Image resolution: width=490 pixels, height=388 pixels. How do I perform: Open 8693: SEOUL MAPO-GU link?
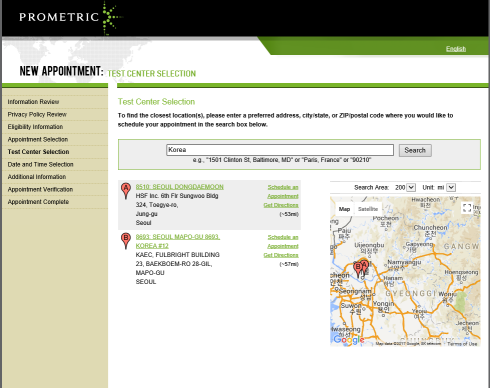click(x=178, y=241)
